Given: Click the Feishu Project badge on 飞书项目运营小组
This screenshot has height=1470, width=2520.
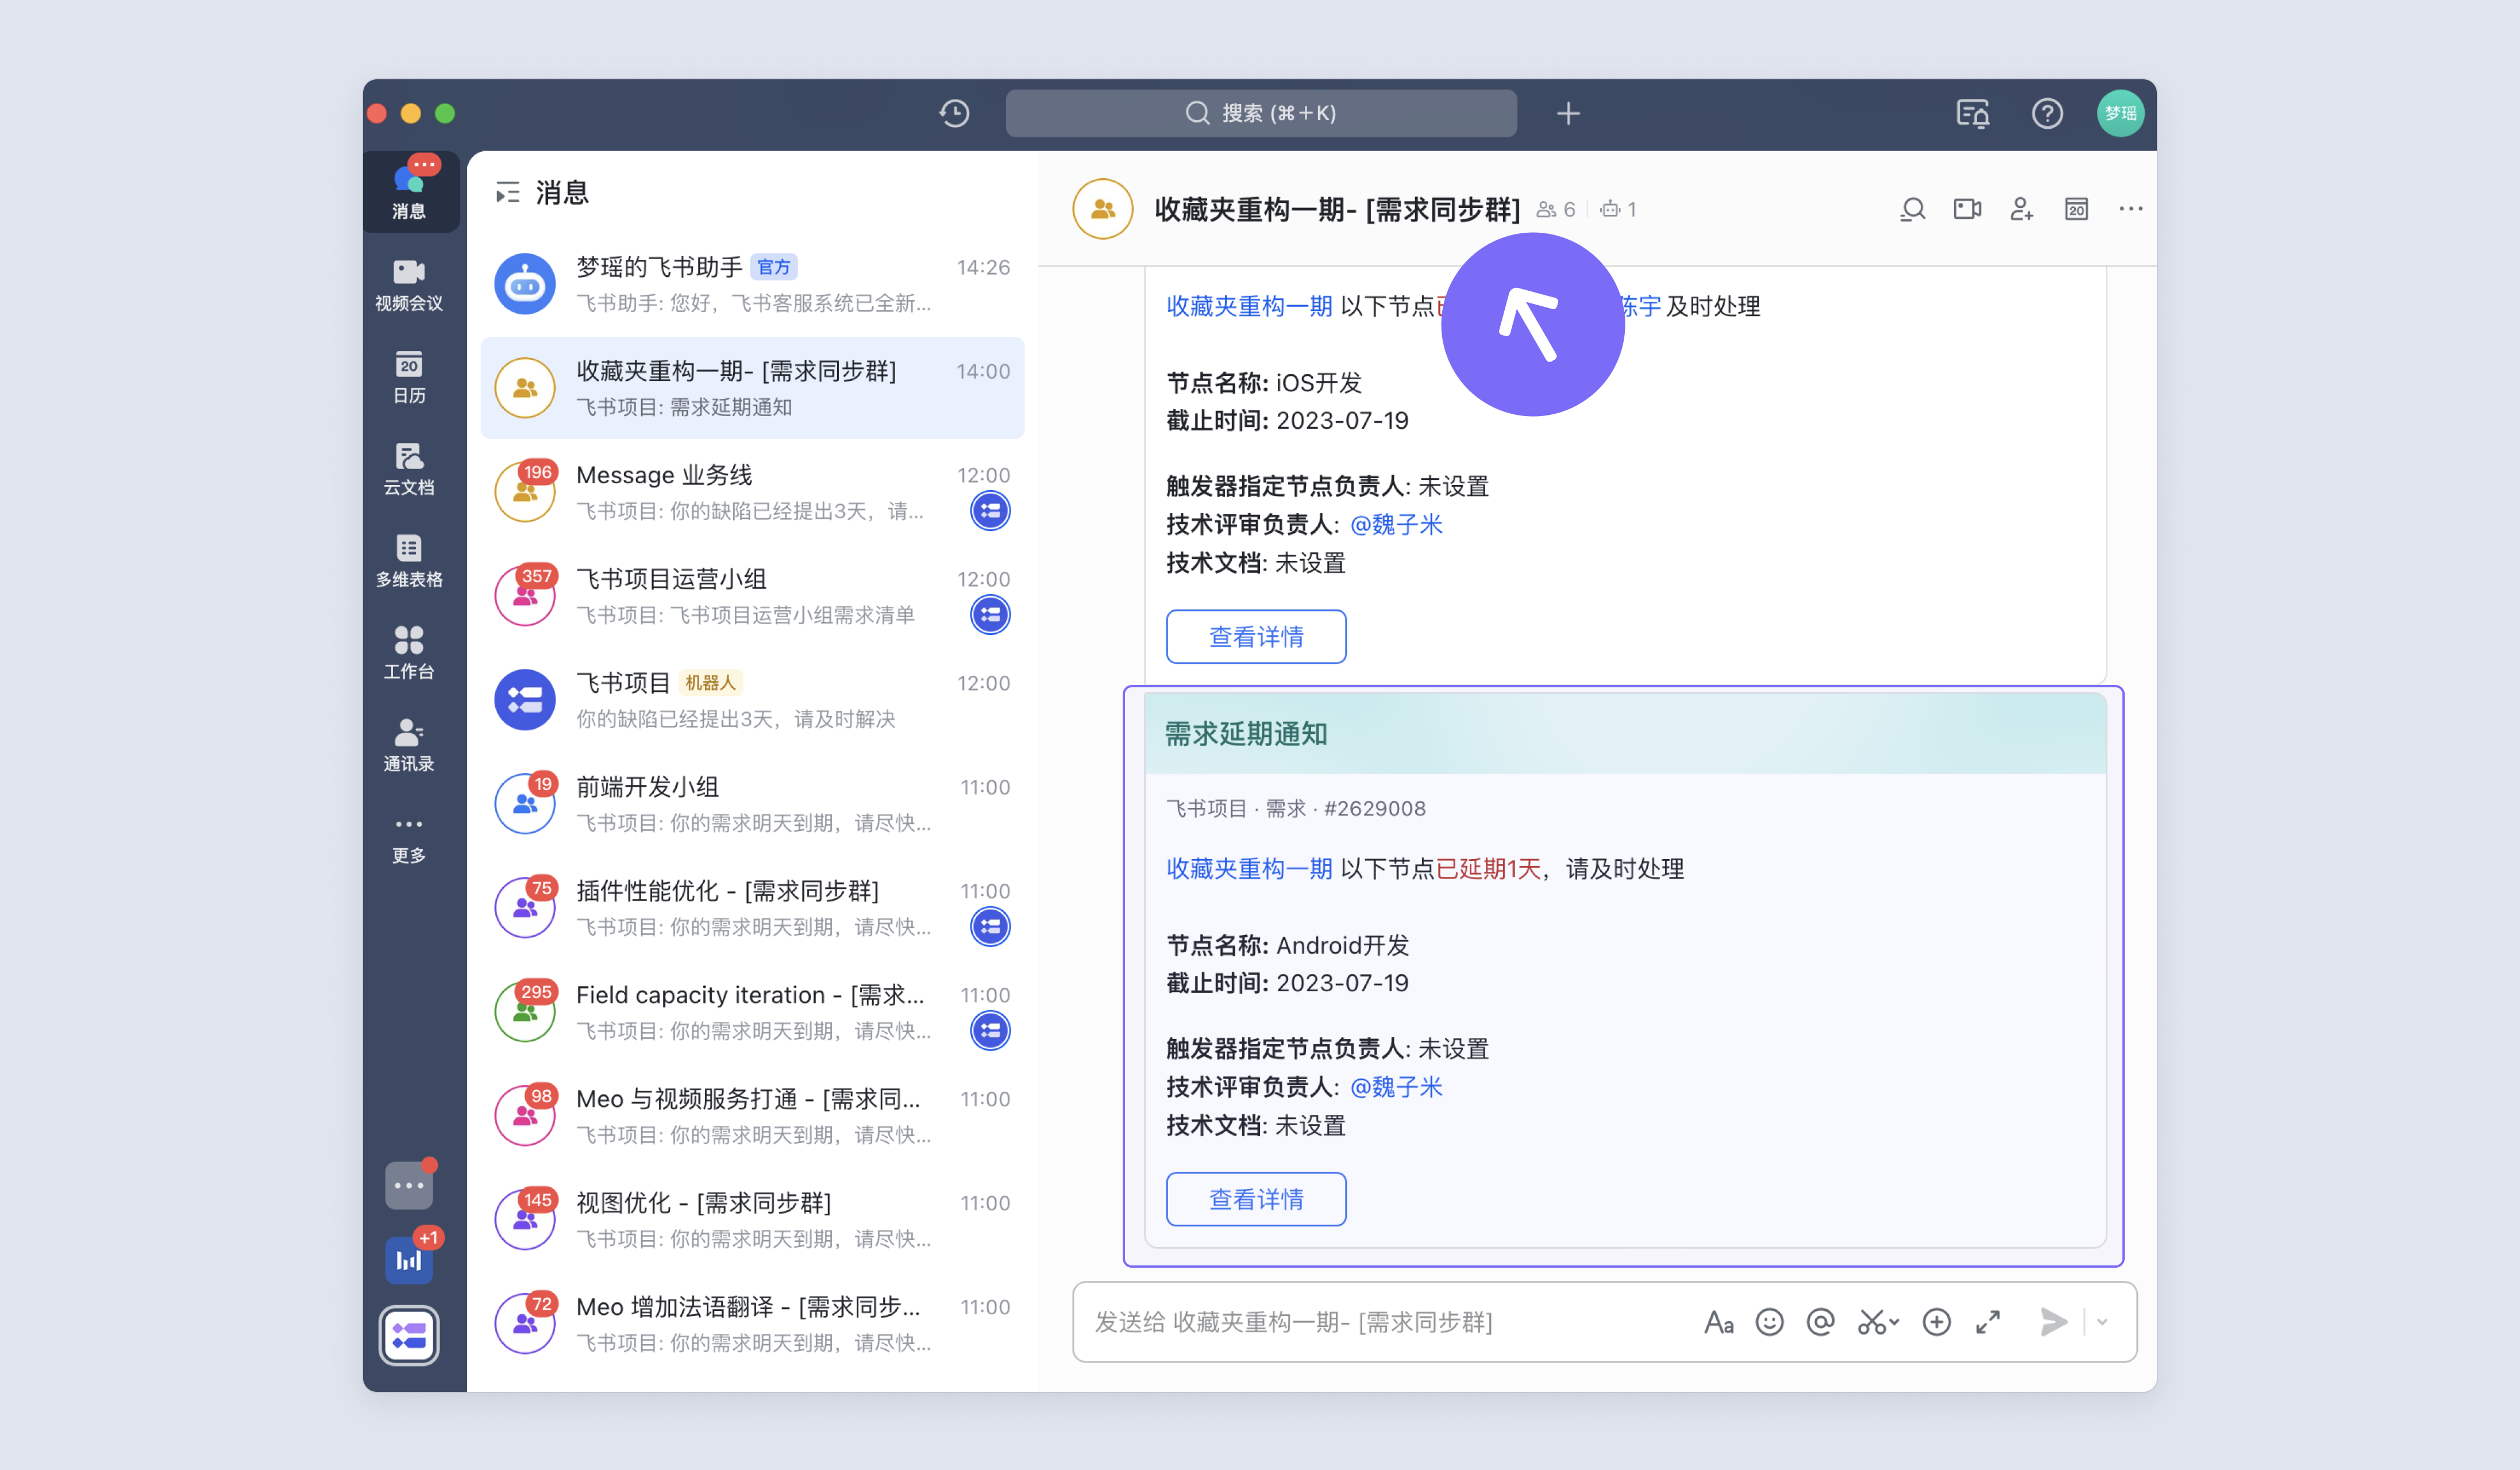Looking at the screenshot, I should (x=990, y=615).
